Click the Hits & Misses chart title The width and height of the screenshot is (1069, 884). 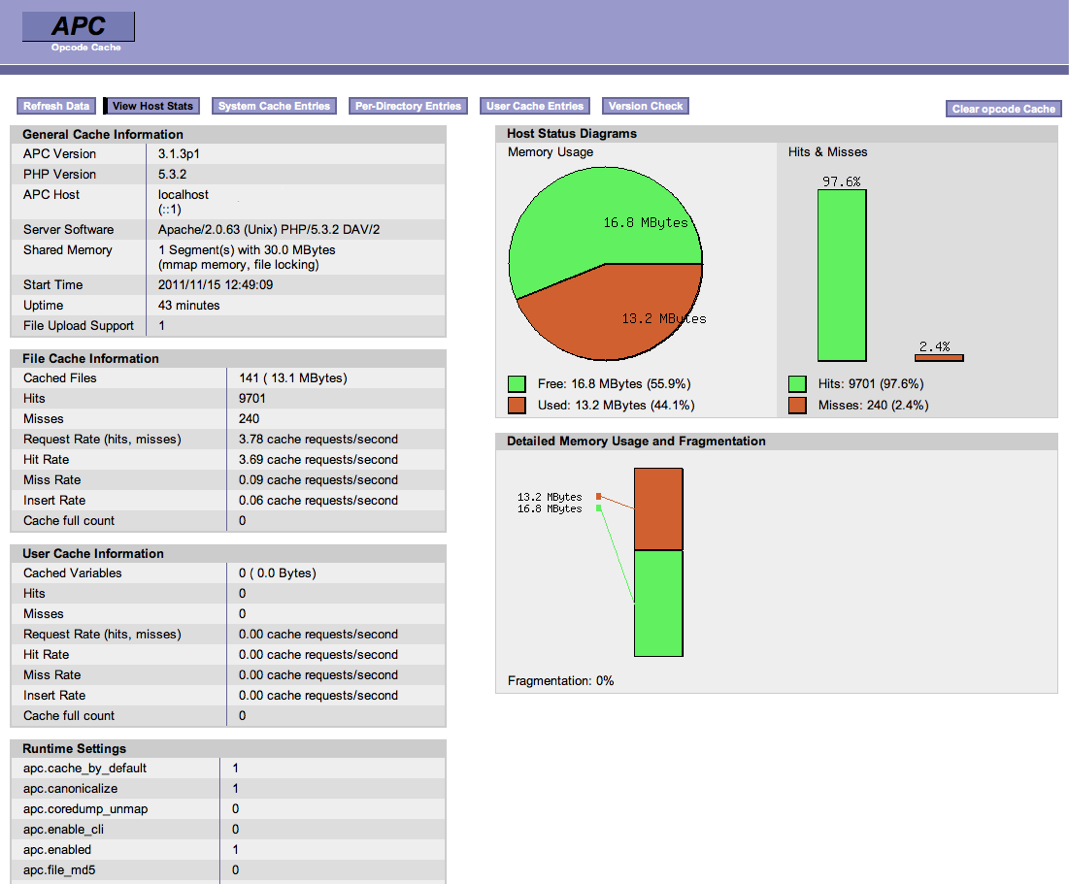point(828,152)
